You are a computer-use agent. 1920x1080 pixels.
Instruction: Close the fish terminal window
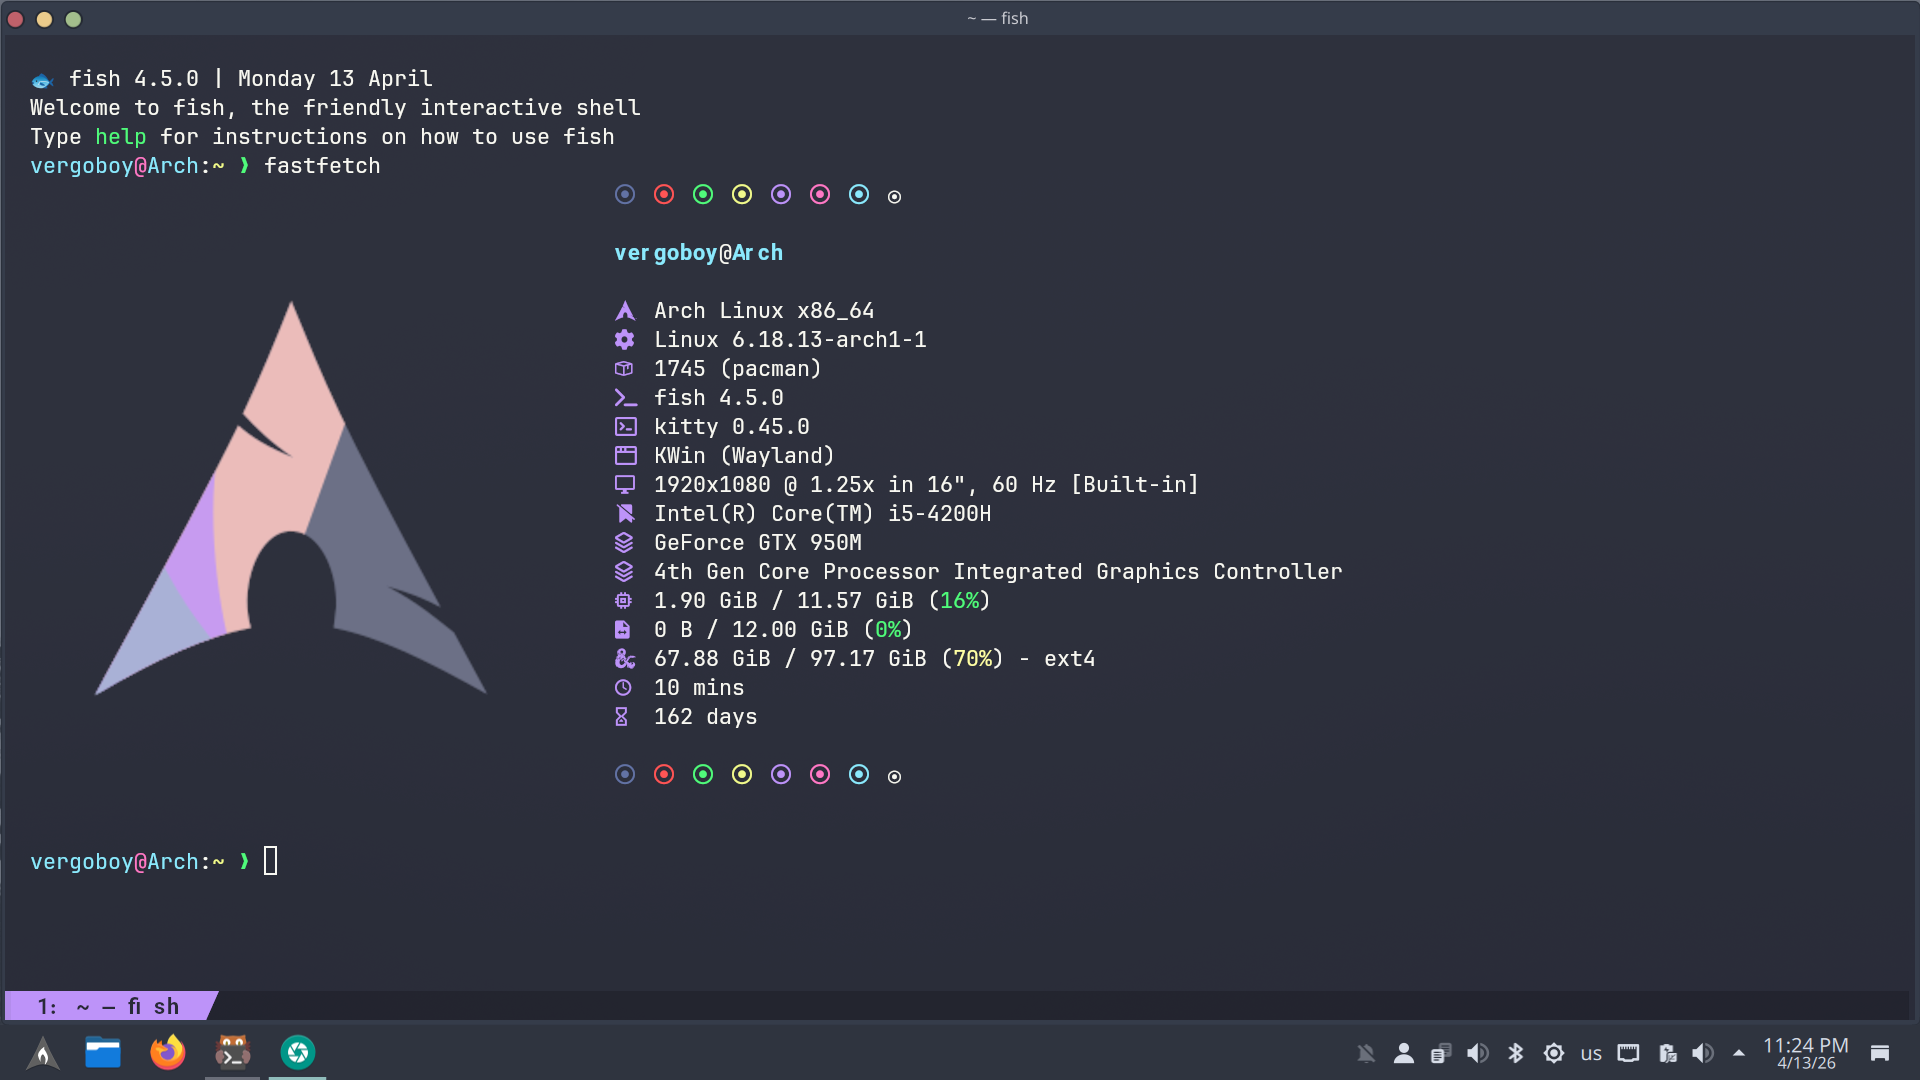pos(16,19)
